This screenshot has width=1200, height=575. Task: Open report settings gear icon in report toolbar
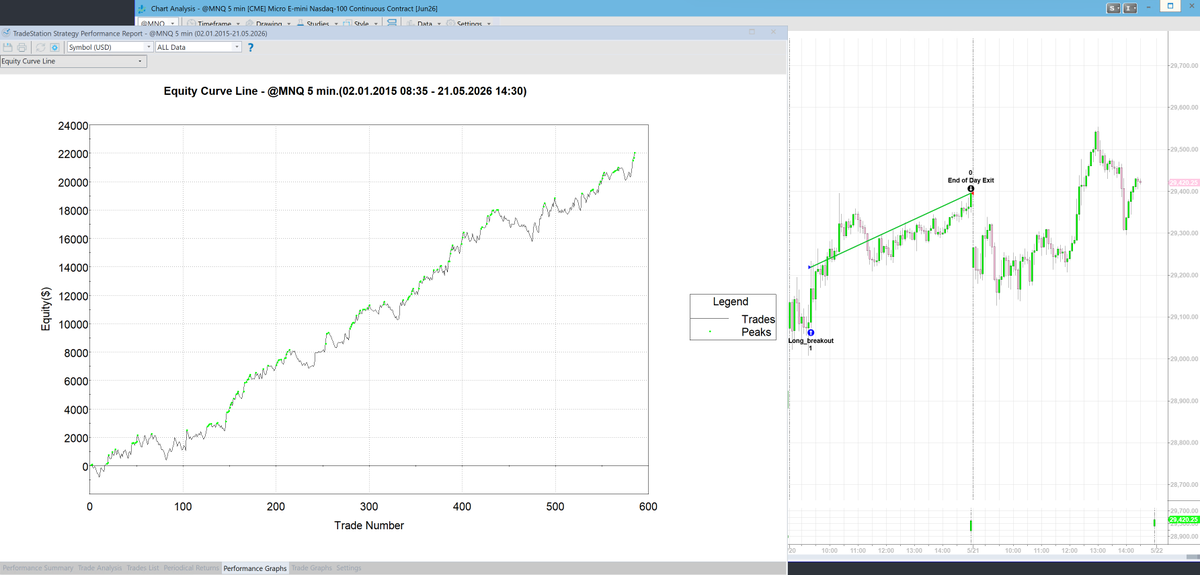(x=54, y=47)
